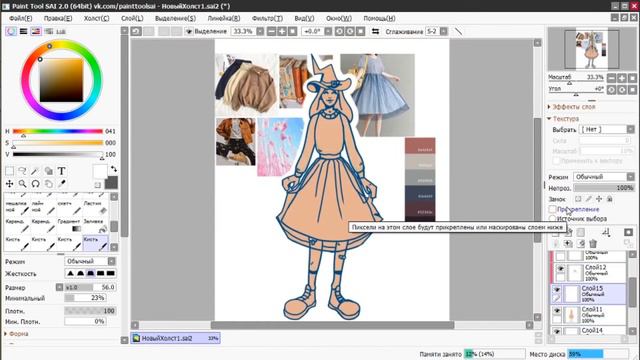Click the navigator preview thumbnail
Viewport: 640px width, 360px height.
point(591,49)
